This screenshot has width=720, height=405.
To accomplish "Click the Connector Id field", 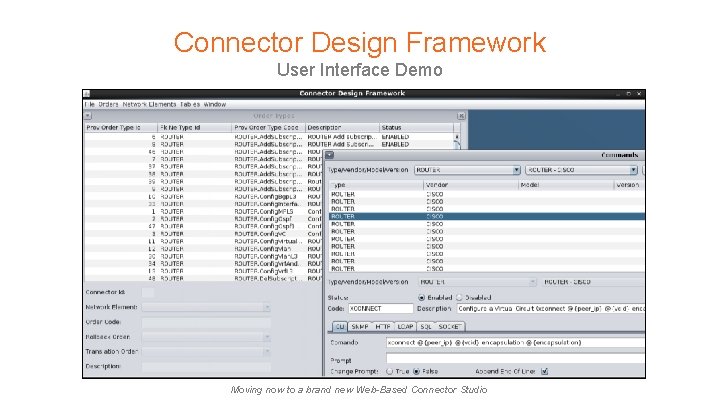I will (148, 292).
